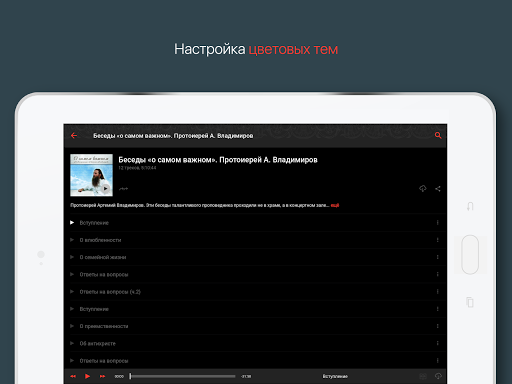The width and height of the screenshot is (512, 384).
Task: Go back using the red arrow
Action: click(74, 136)
